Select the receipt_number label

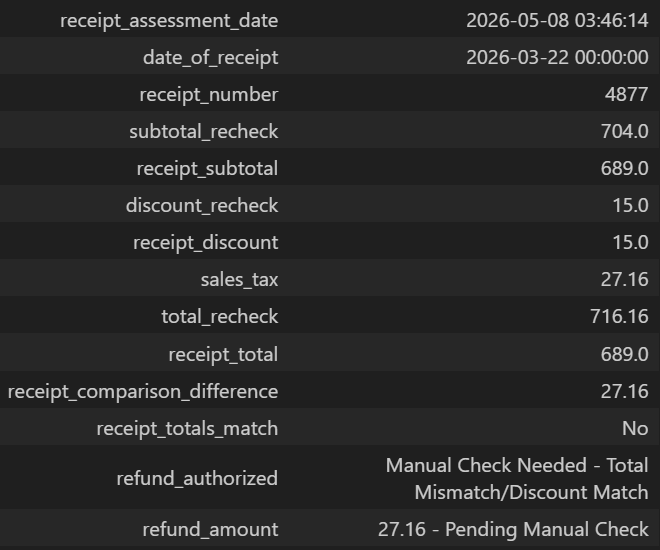(x=209, y=95)
